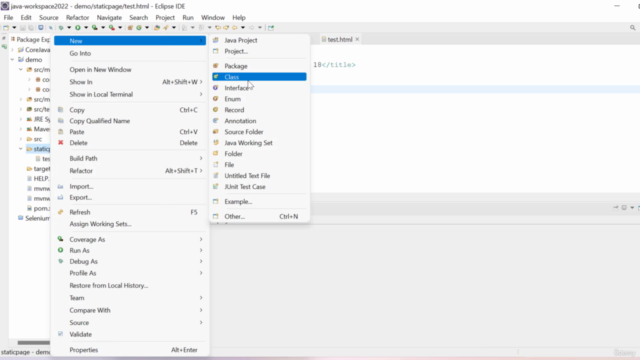Click the Java Project icon
Screen dimensions: 640x360
pyautogui.click(x=216, y=40)
